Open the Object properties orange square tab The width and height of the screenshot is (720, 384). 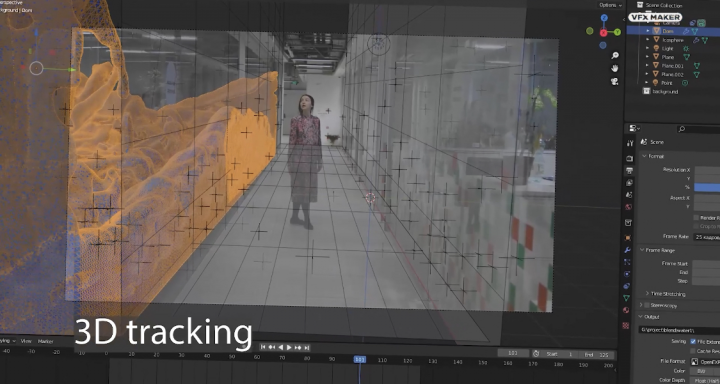coord(628,238)
